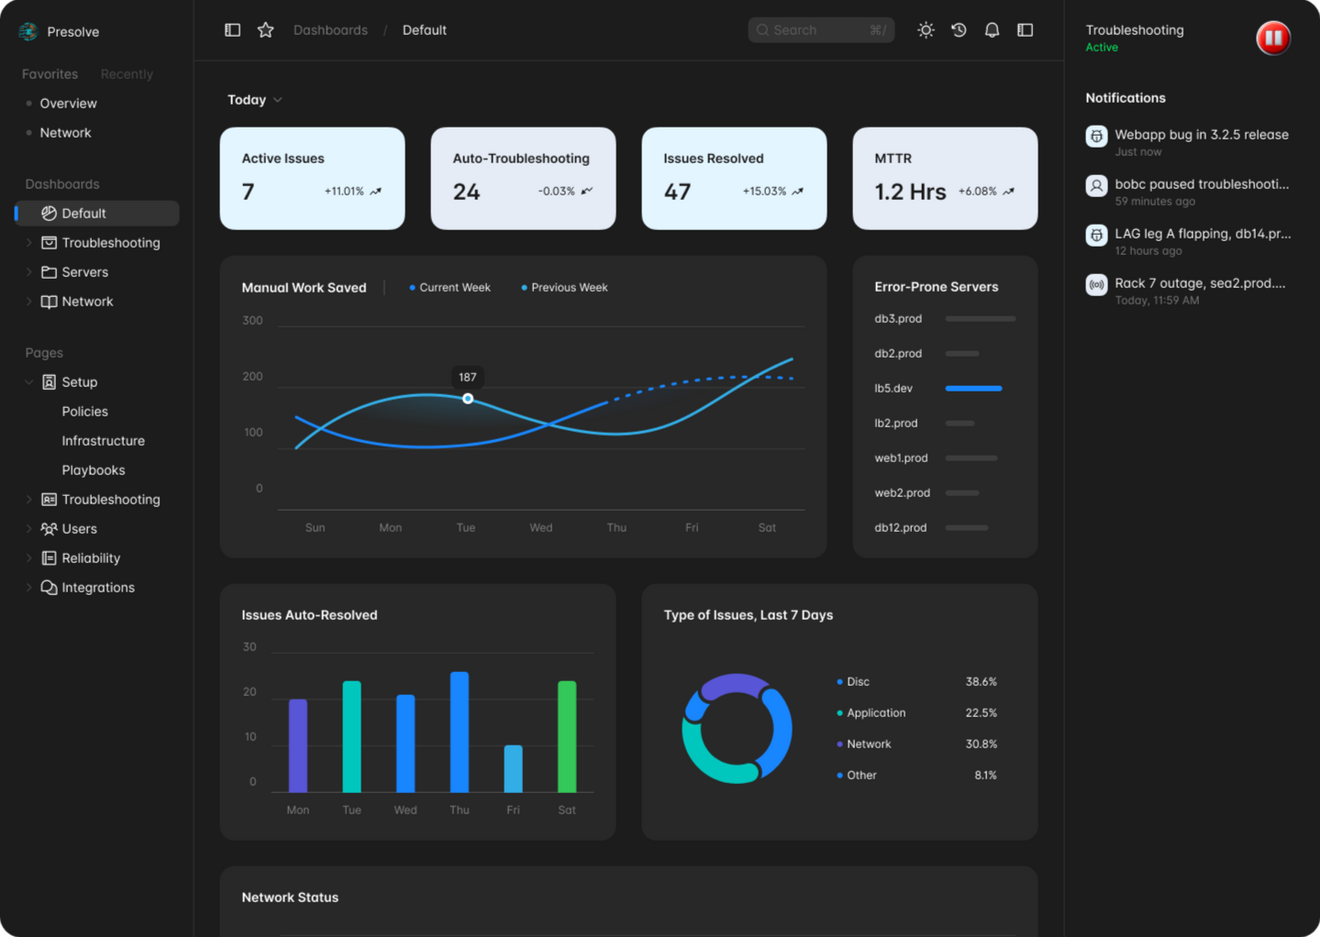Click the Rack 7 outage broadcast icon

coord(1097,284)
